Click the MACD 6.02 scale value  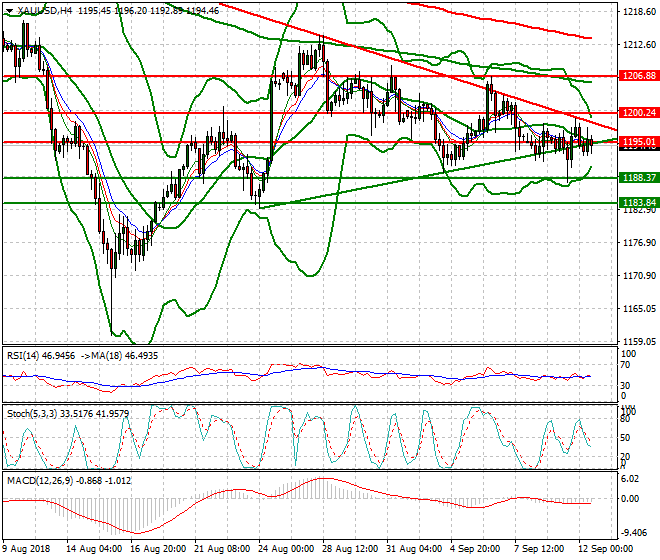click(x=630, y=479)
